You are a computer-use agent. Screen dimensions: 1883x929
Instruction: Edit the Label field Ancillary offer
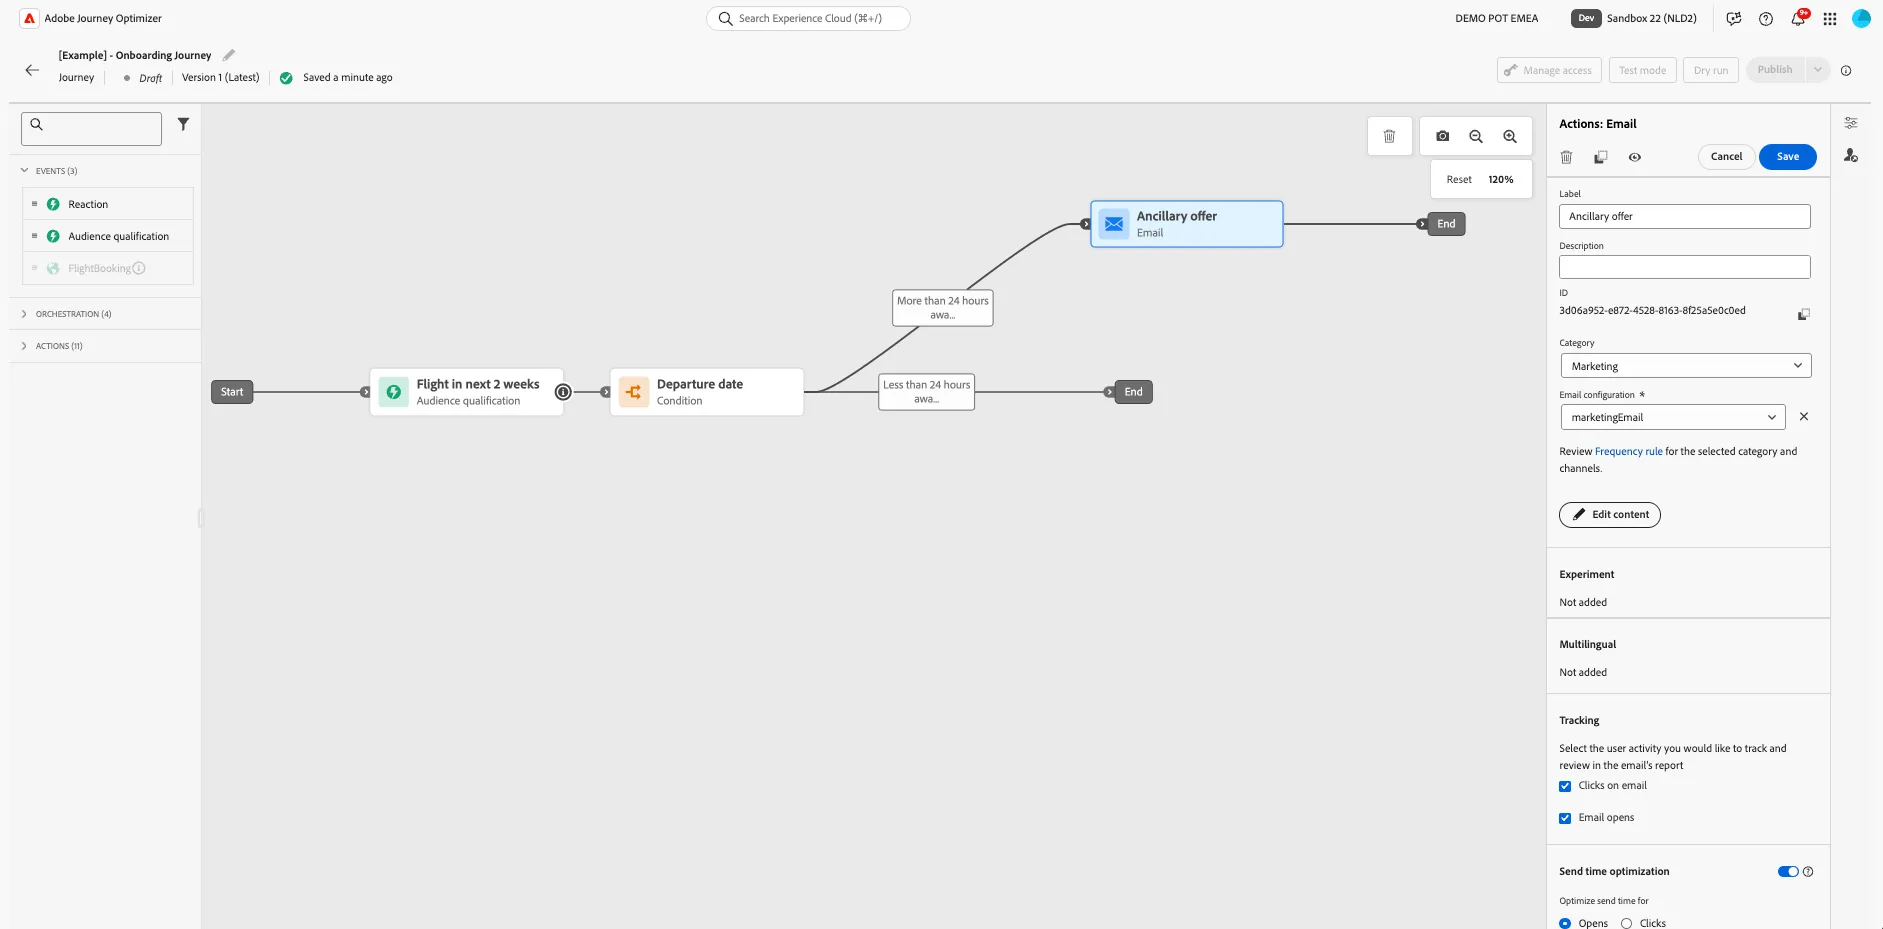(x=1684, y=216)
